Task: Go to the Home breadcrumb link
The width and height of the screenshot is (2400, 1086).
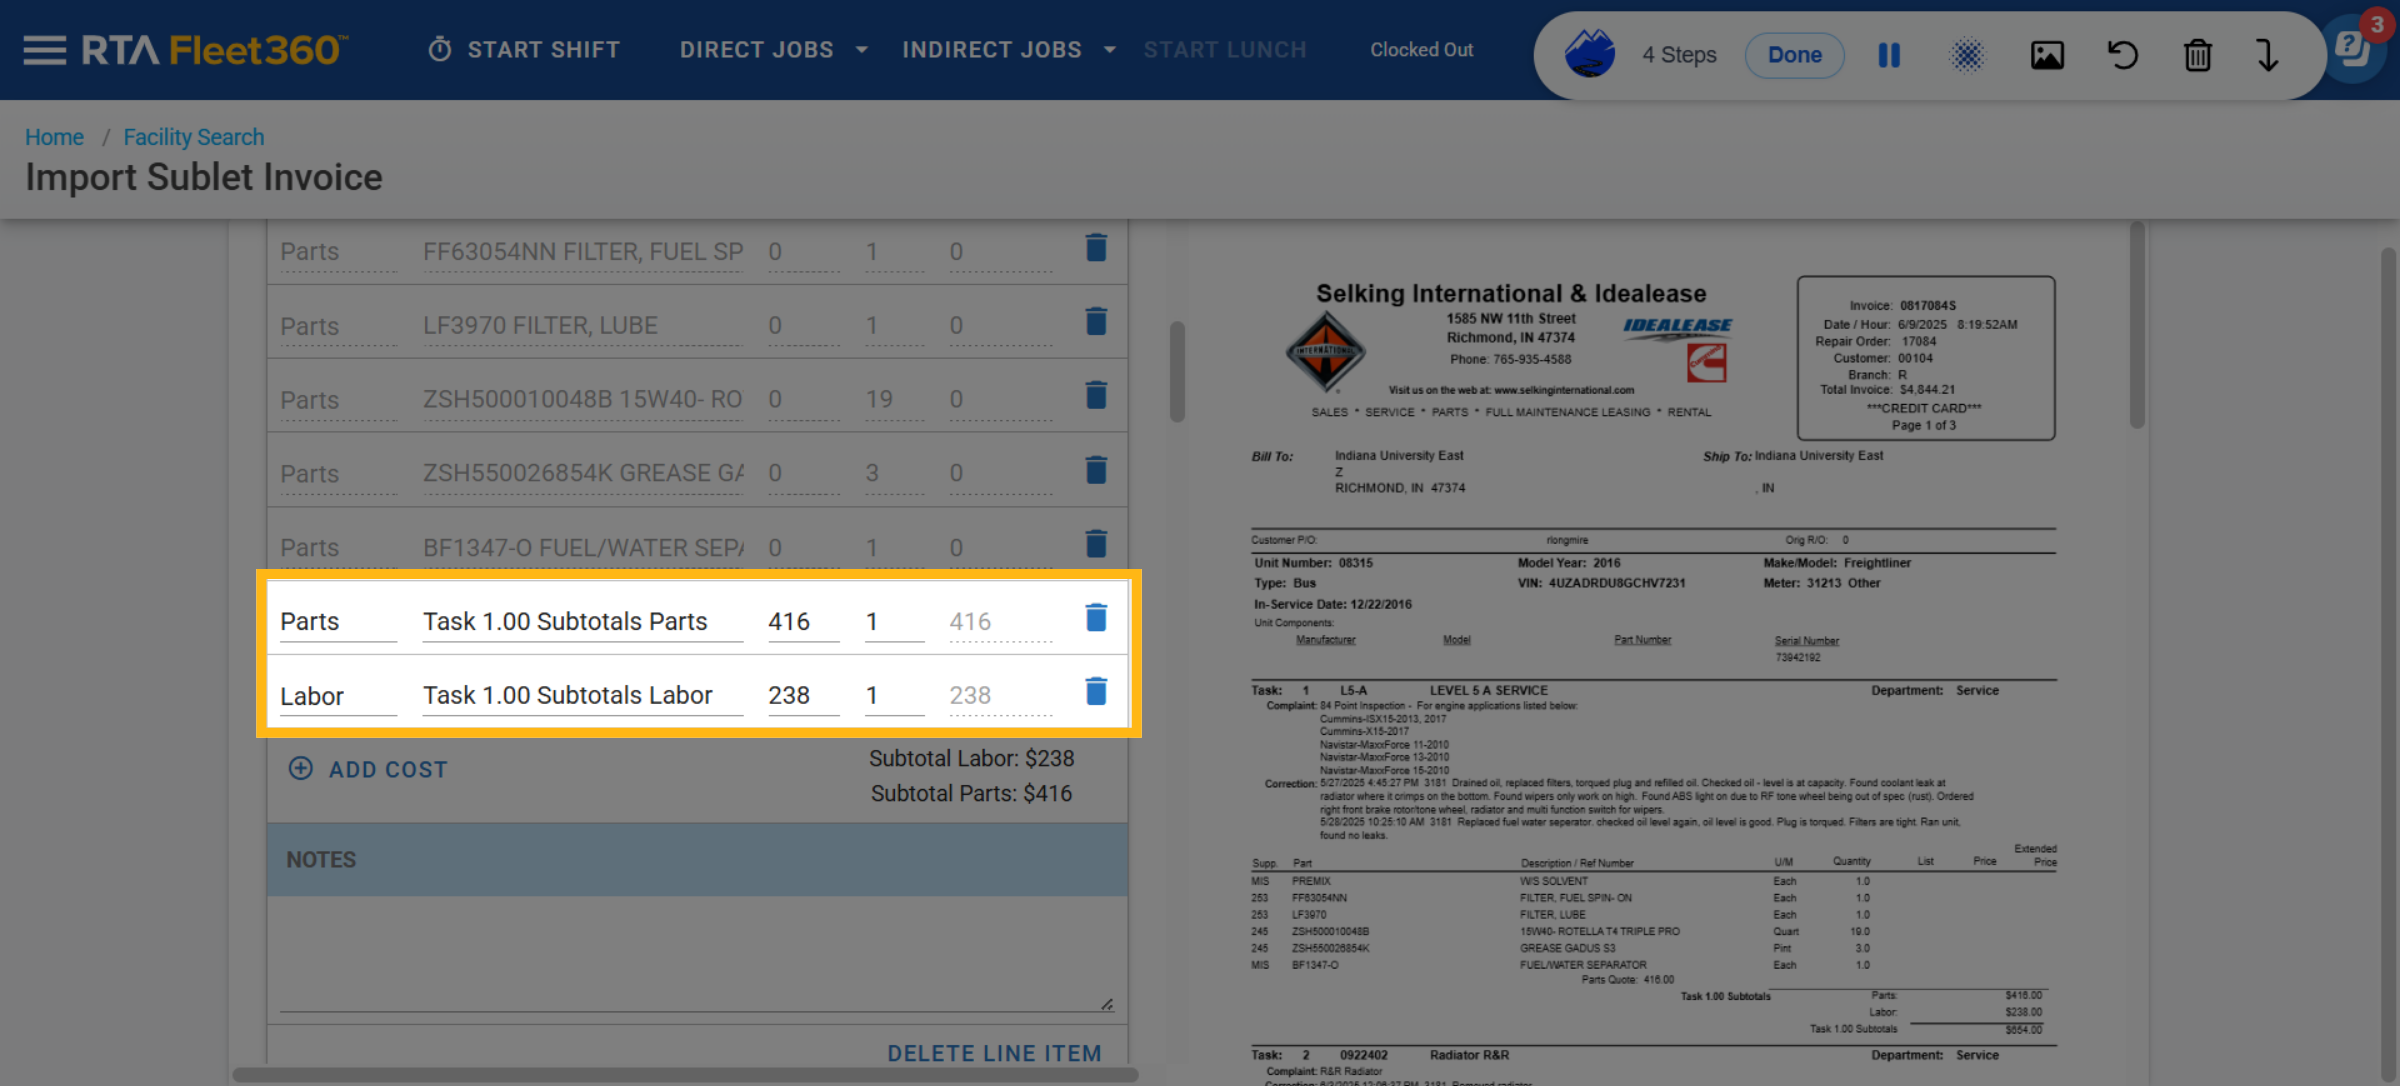Action: (x=54, y=137)
